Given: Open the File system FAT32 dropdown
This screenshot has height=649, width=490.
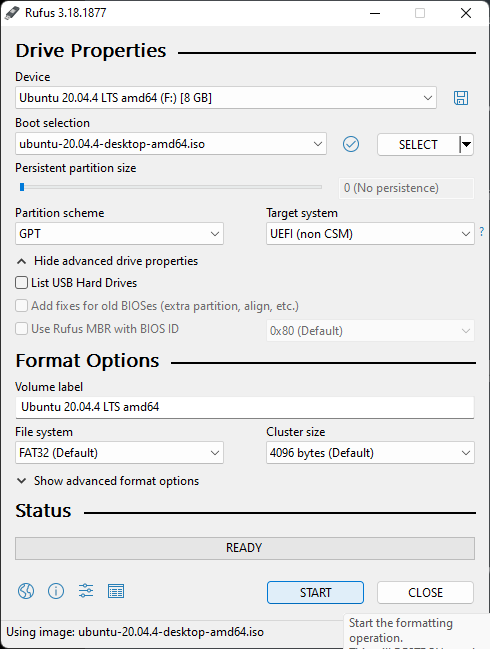Looking at the screenshot, I should tap(119, 452).
